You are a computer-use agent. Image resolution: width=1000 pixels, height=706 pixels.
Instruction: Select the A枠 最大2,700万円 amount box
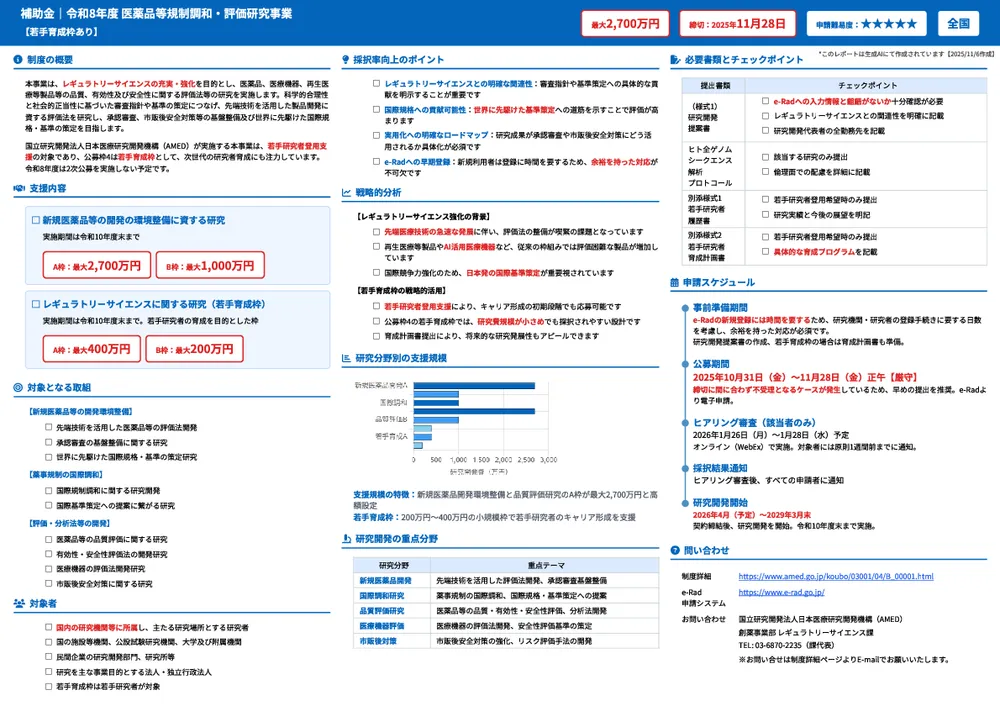96,265
